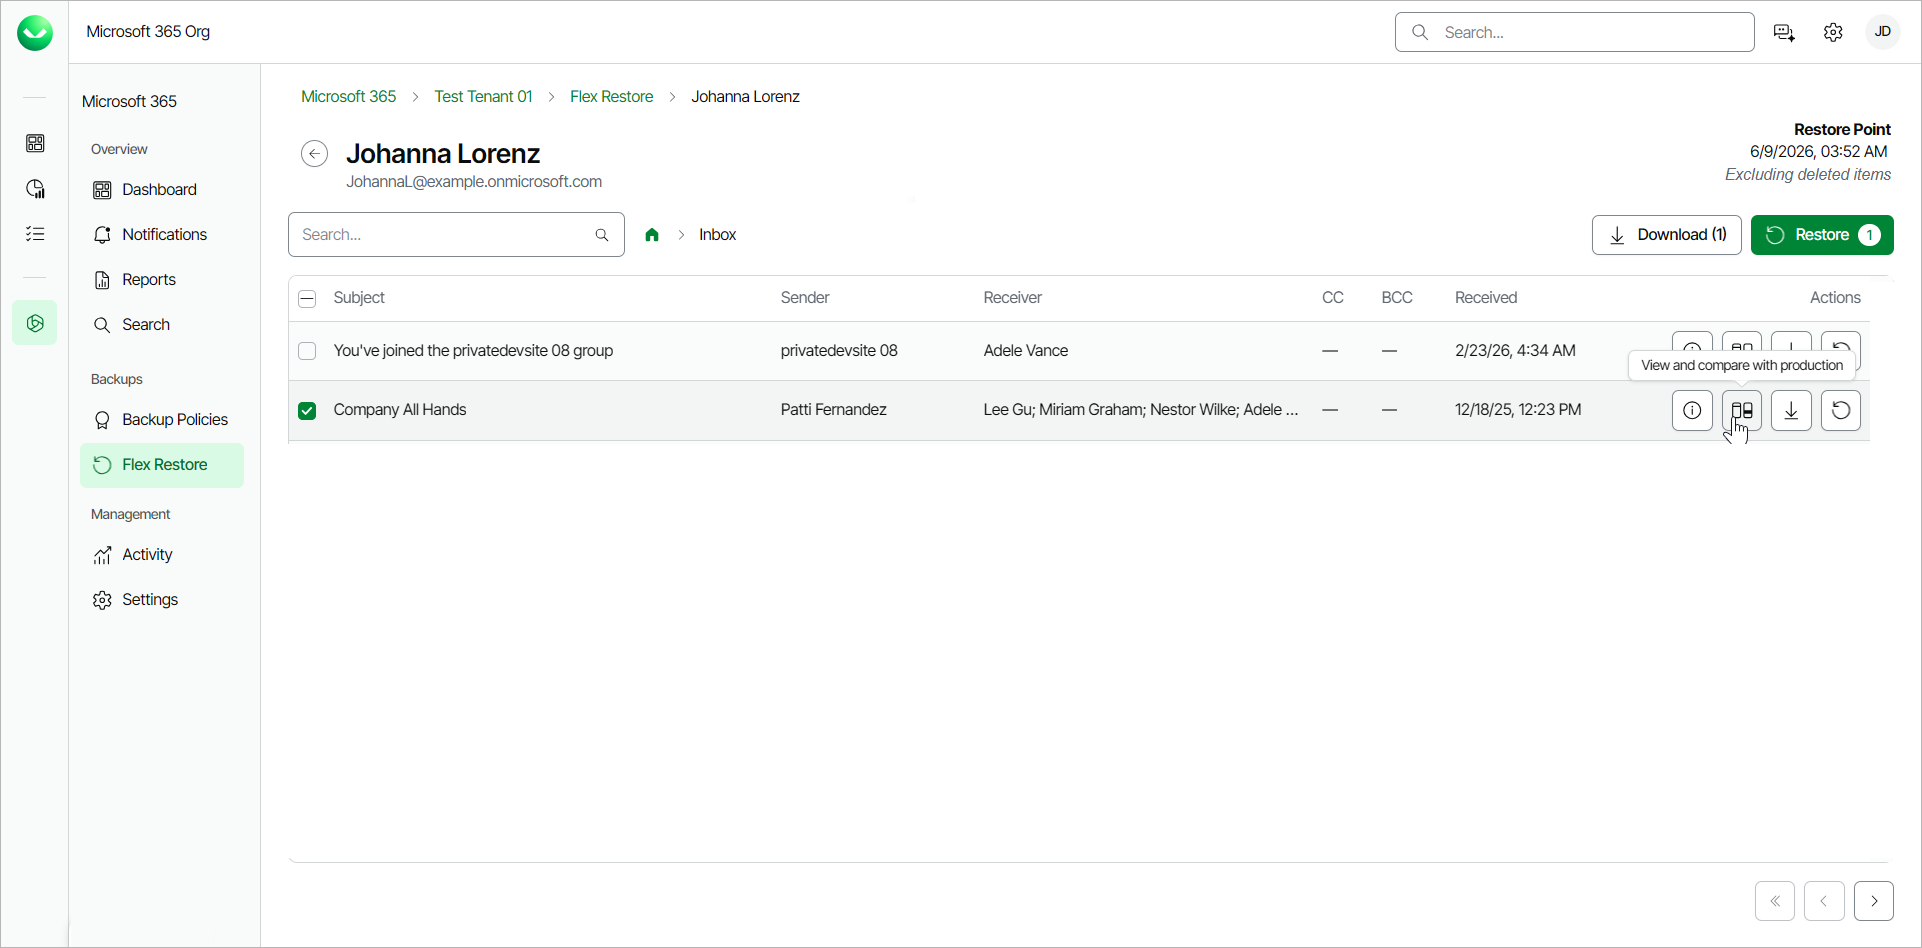Open Reports in the sidebar
Viewport: 1922px width, 948px height.
pos(162,280)
